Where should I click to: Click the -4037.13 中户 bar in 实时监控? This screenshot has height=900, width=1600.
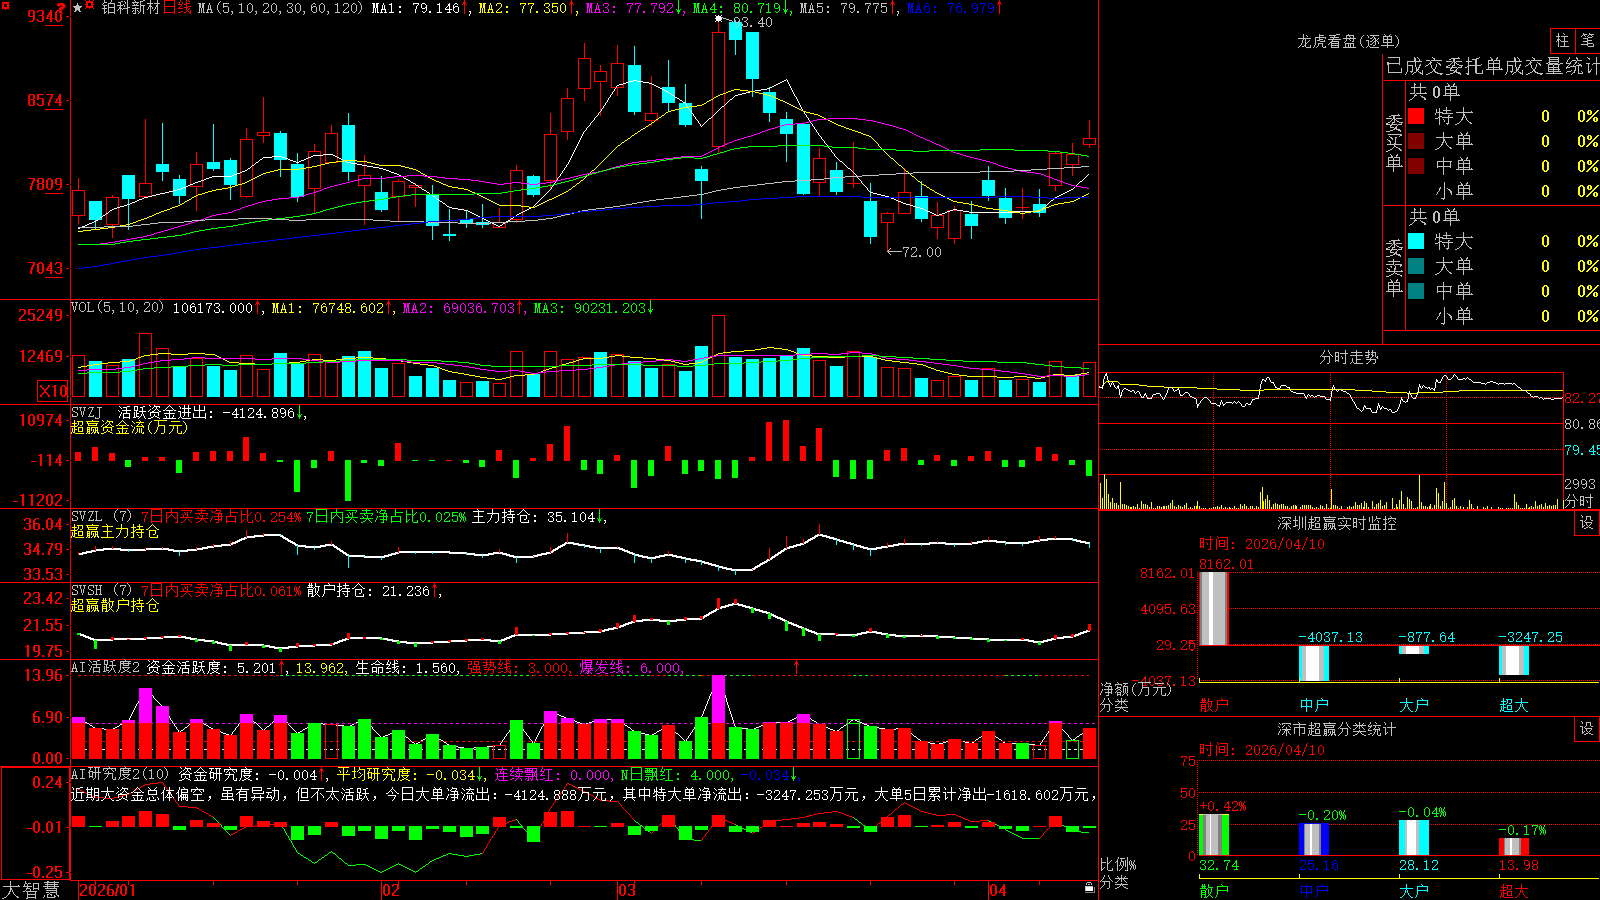click(x=1314, y=663)
